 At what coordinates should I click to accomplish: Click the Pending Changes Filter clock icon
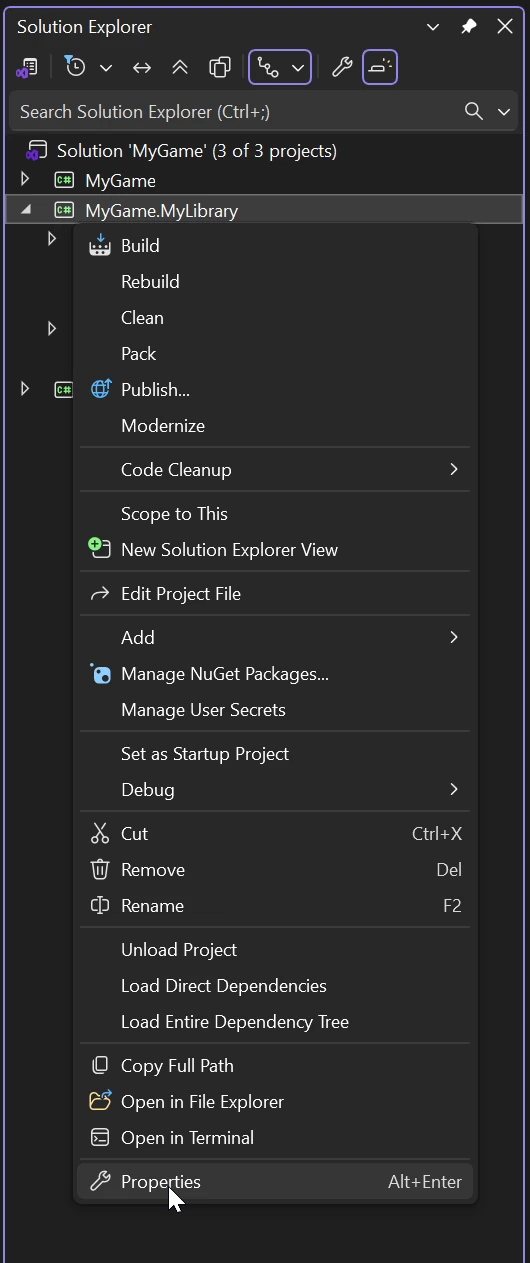point(76,67)
